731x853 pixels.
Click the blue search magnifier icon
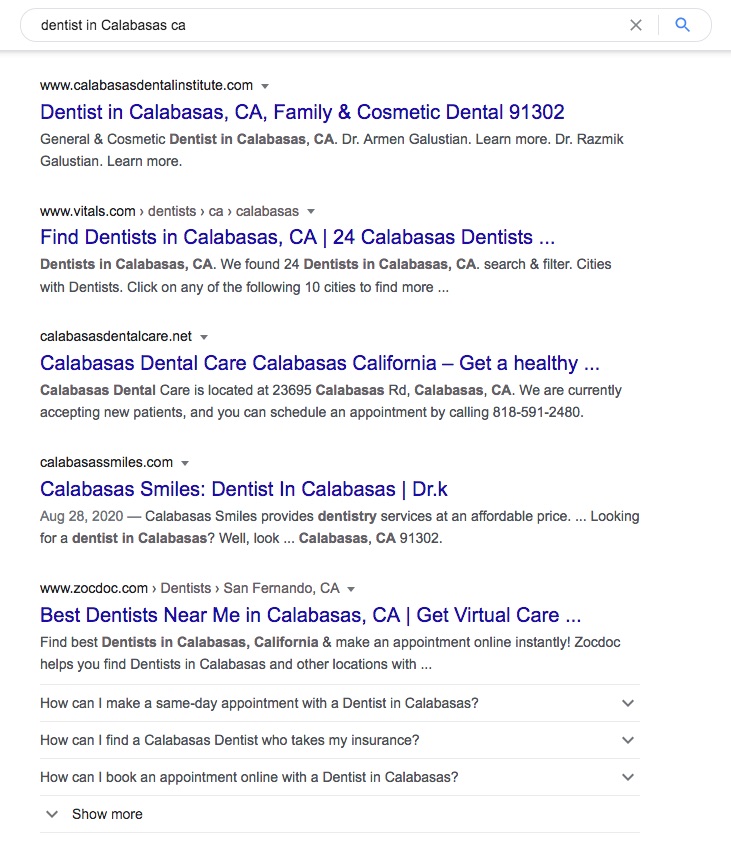click(683, 25)
